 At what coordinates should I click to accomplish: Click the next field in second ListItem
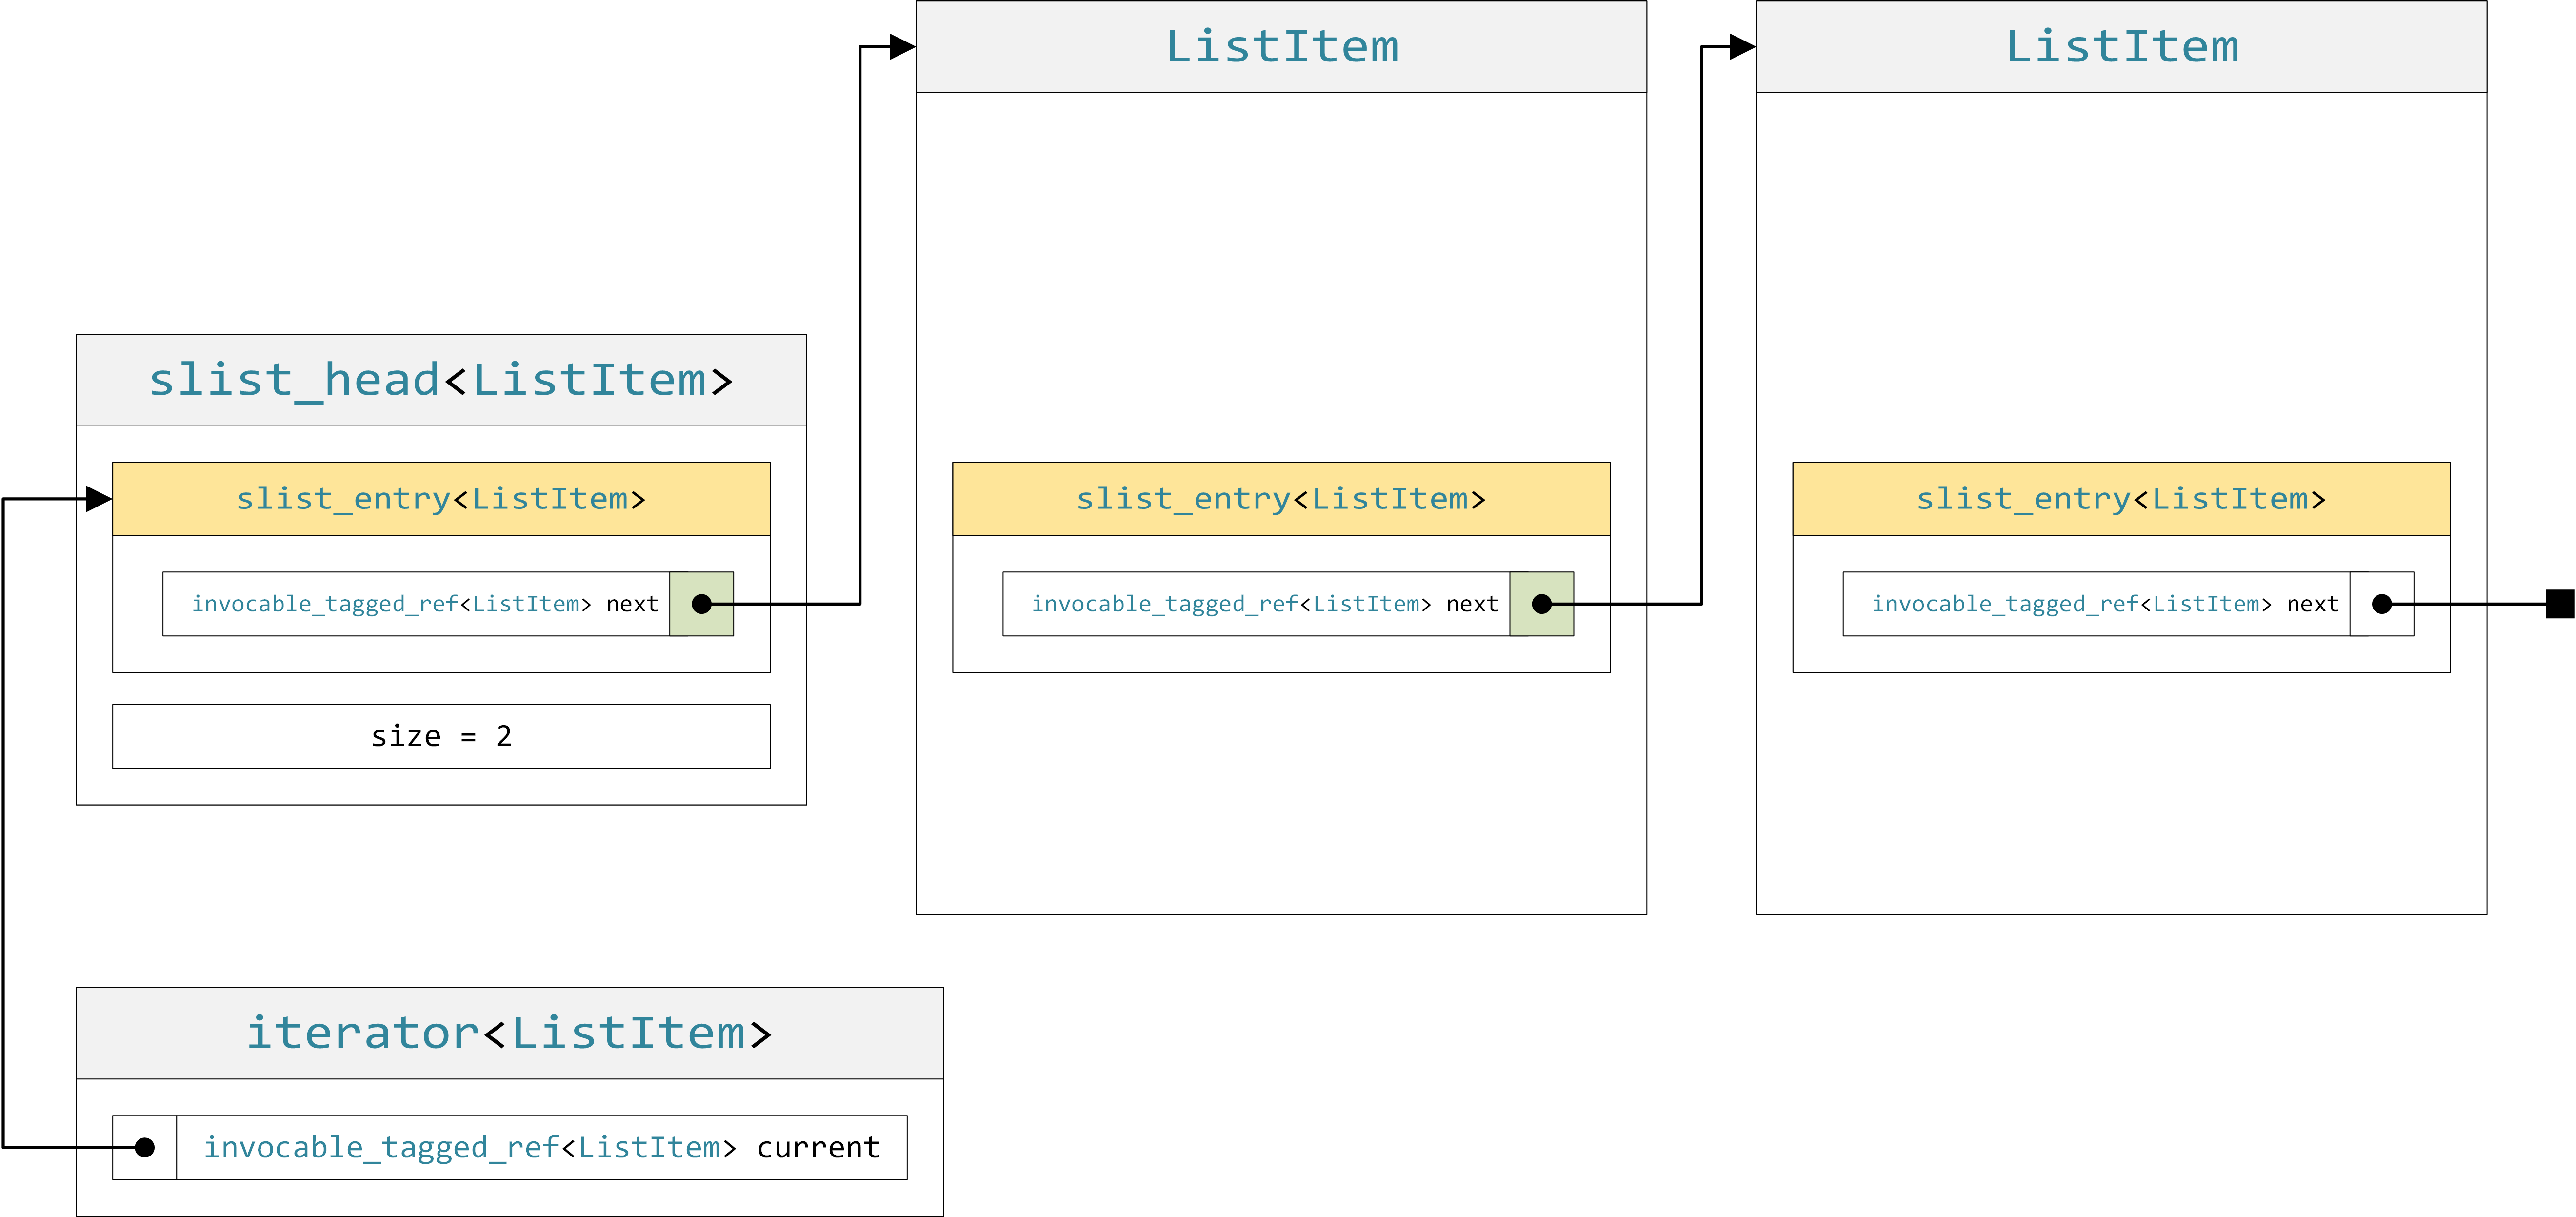(x=2100, y=603)
